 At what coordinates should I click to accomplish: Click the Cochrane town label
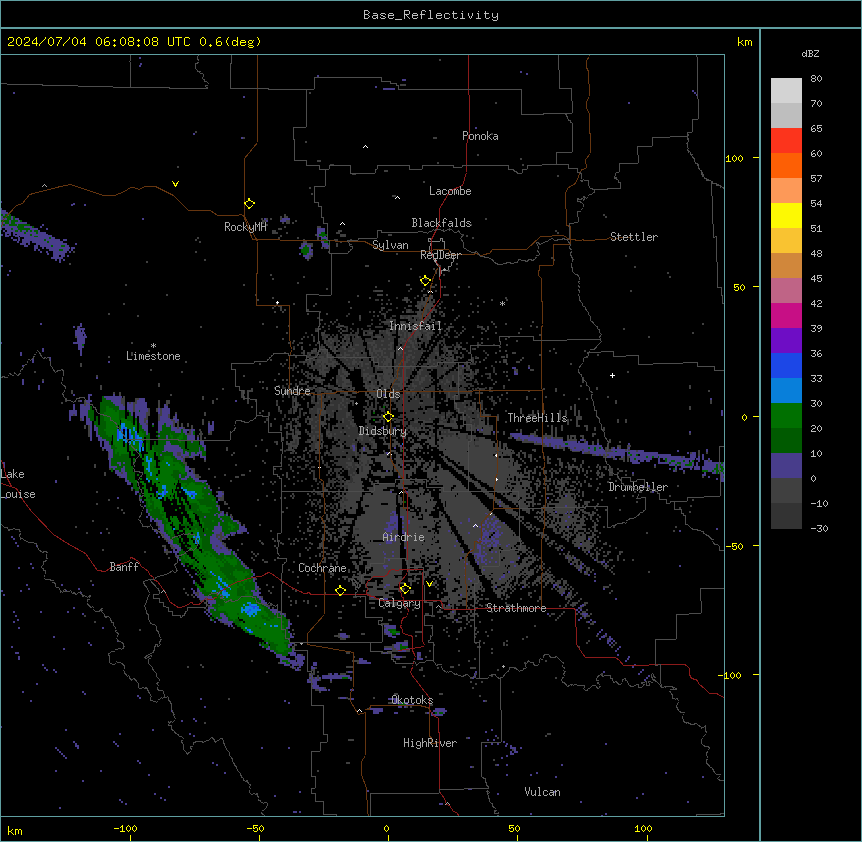pyautogui.click(x=322, y=568)
